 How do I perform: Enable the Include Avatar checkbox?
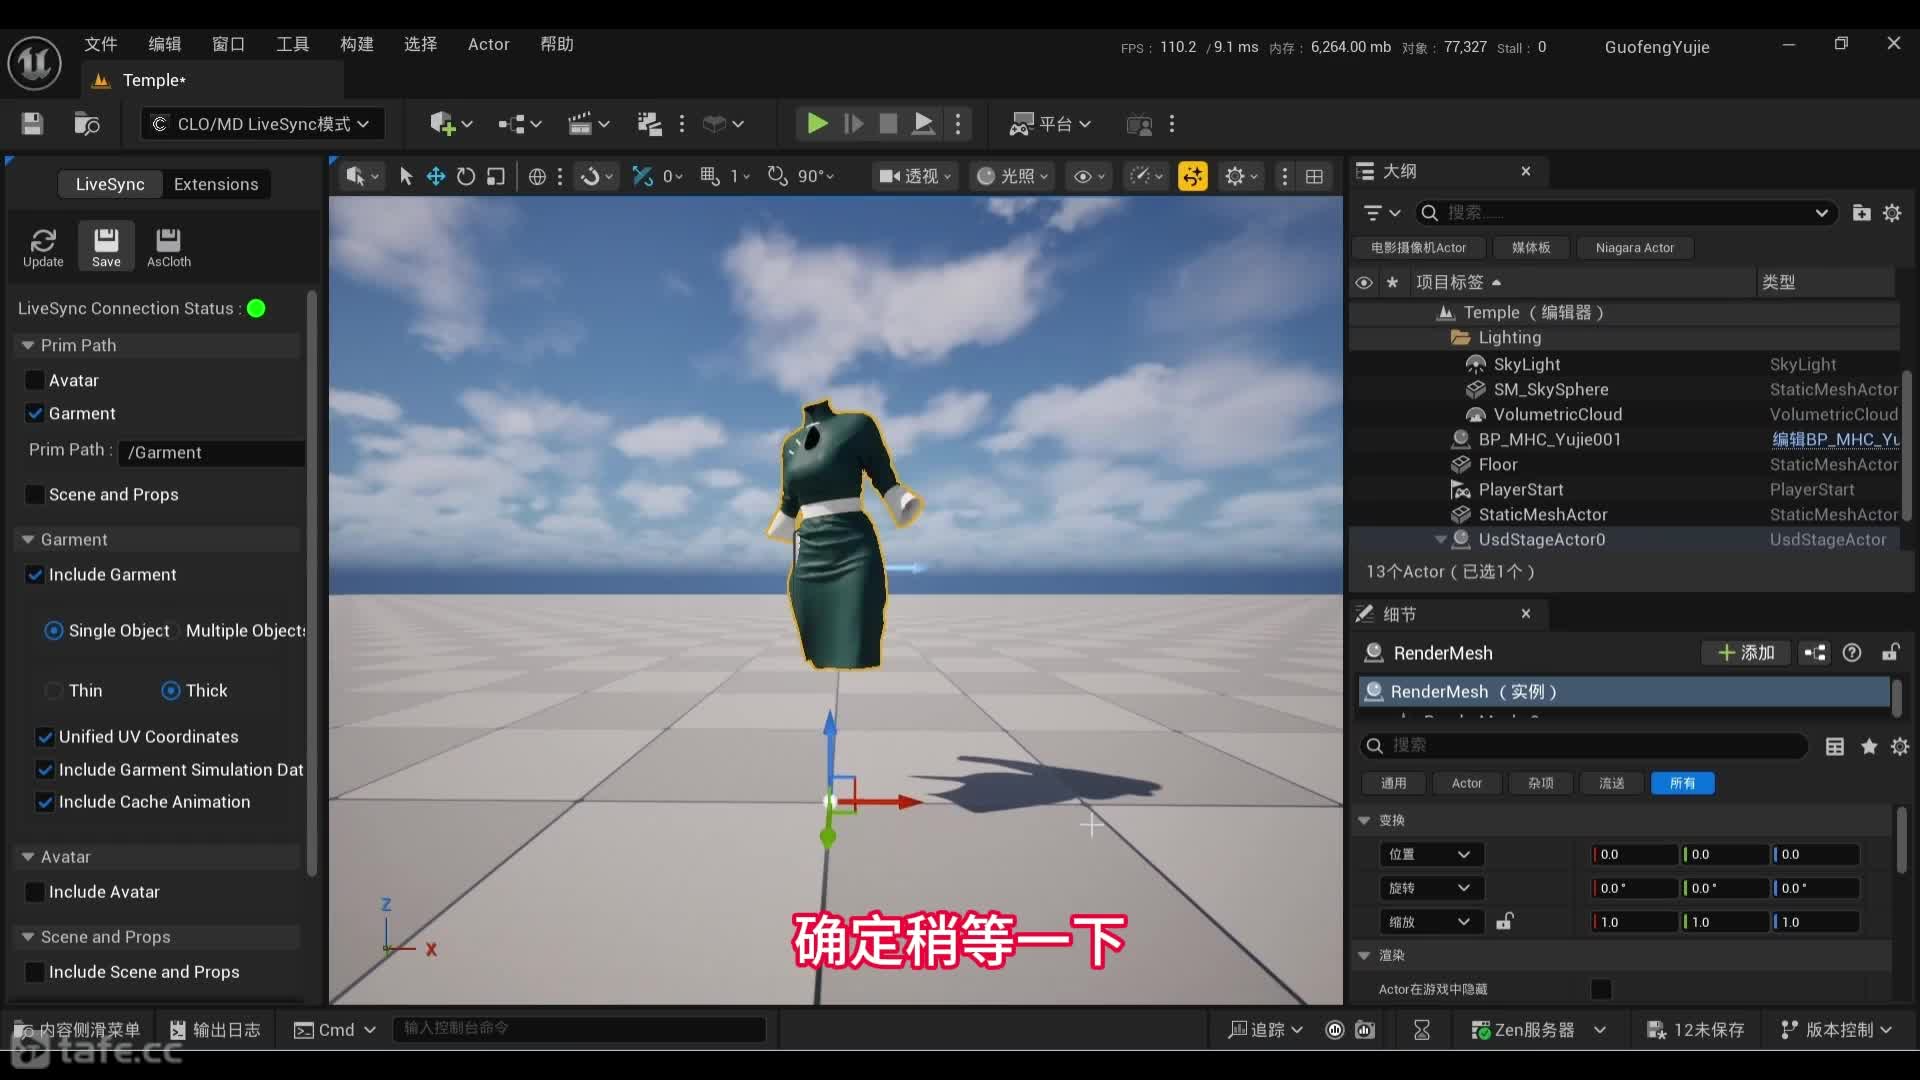click(36, 892)
